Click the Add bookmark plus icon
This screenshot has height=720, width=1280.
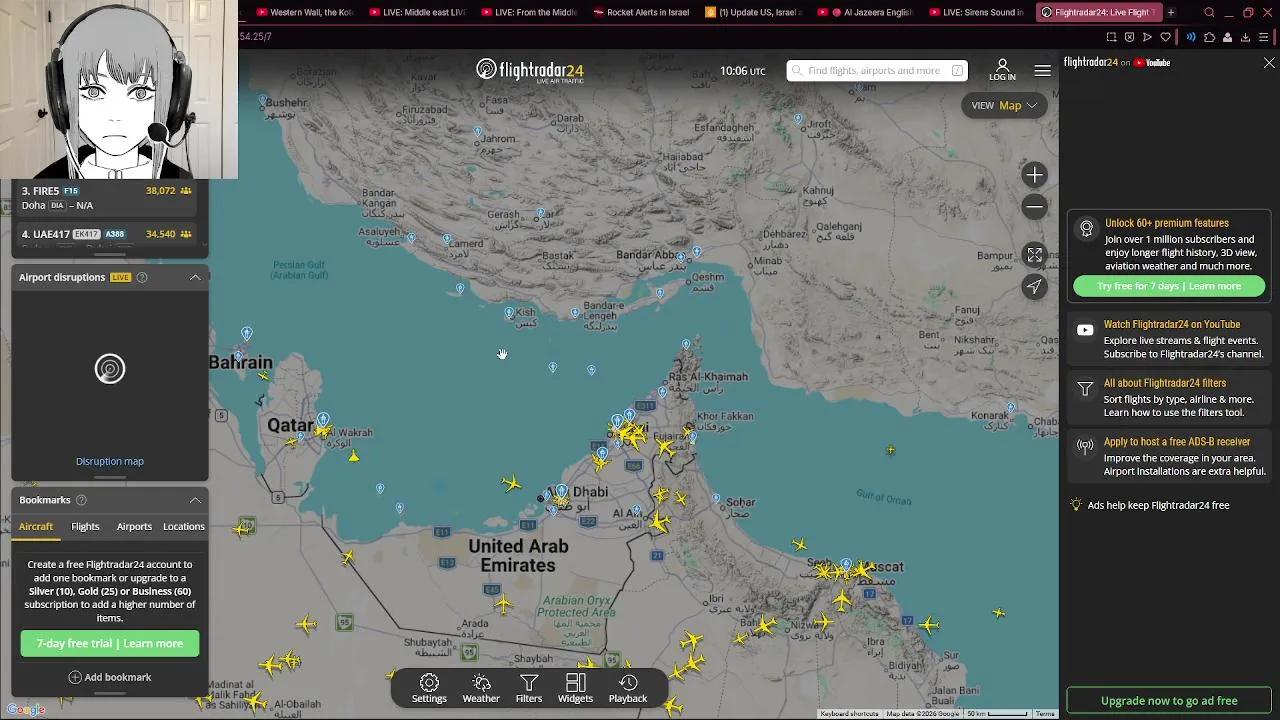[75, 677]
